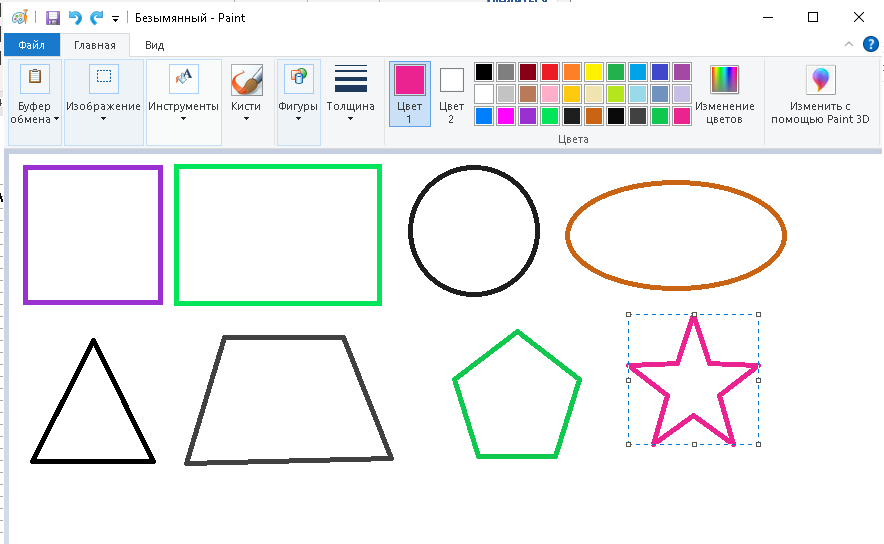Open Paint help question mark icon
Screen dimensions: 884x544
[x=870, y=44]
